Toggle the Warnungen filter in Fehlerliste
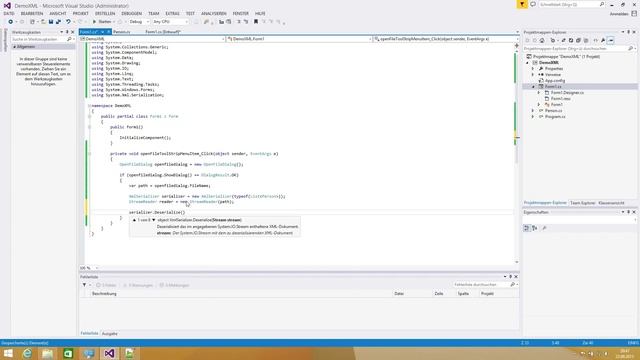This screenshot has width=640, height=360. point(138,285)
